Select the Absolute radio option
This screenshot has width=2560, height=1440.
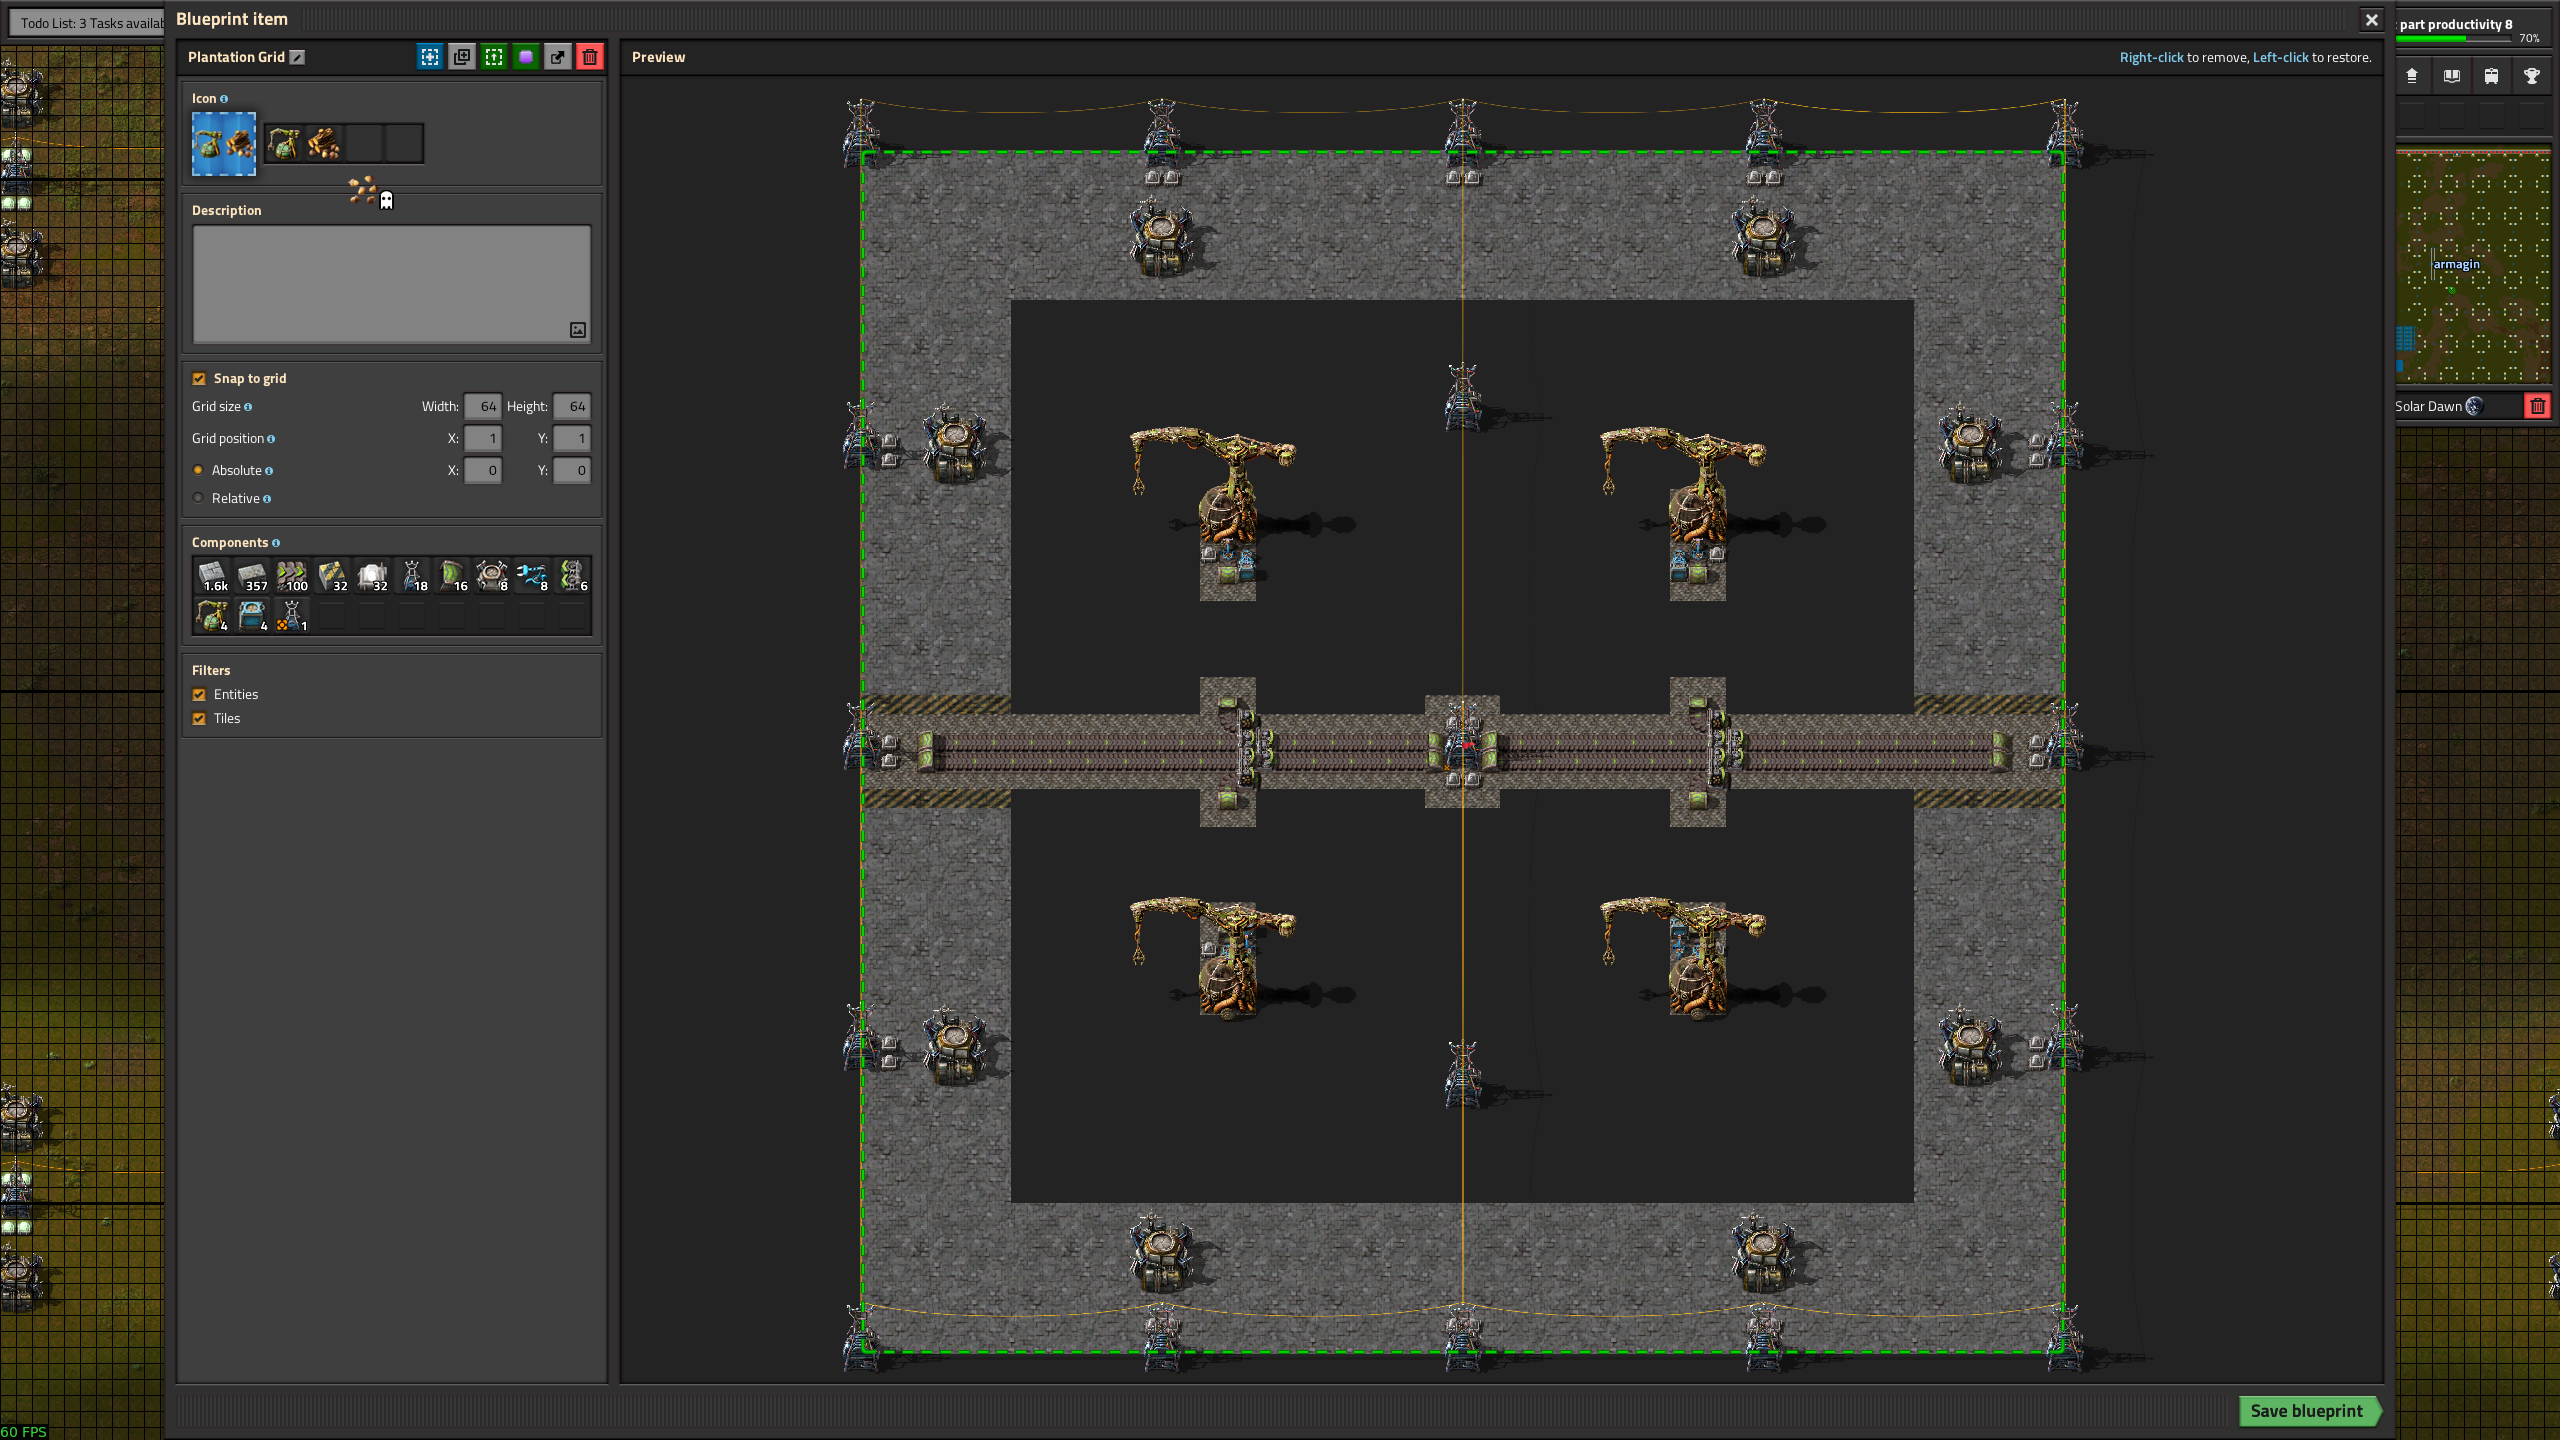[199, 471]
